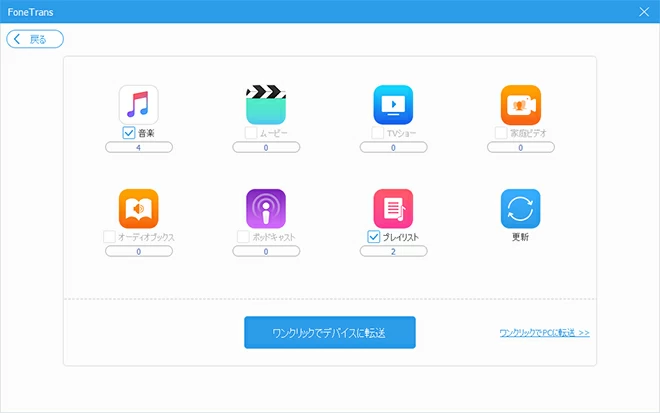660x413 pixels.
Task: Toggle the ポッドキャスト checkbox
Action: pyautogui.click(x=243, y=237)
